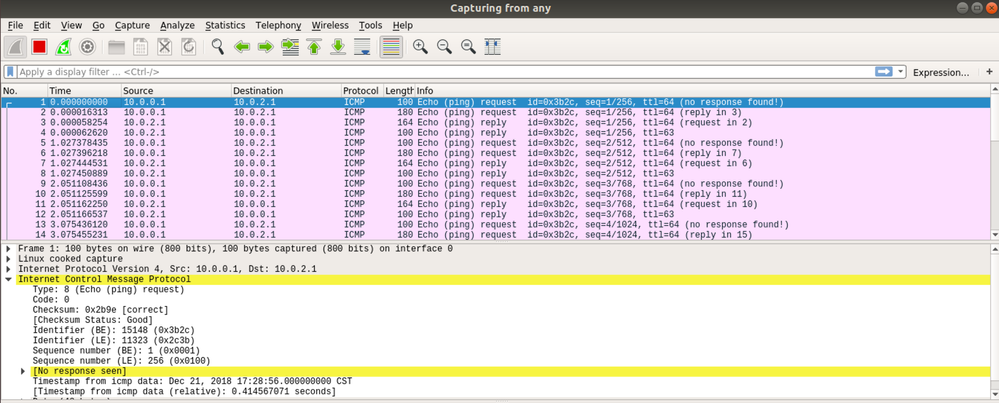Screen dimensions: 999x403
Task: Zoom out the main window text
Action: point(444,46)
